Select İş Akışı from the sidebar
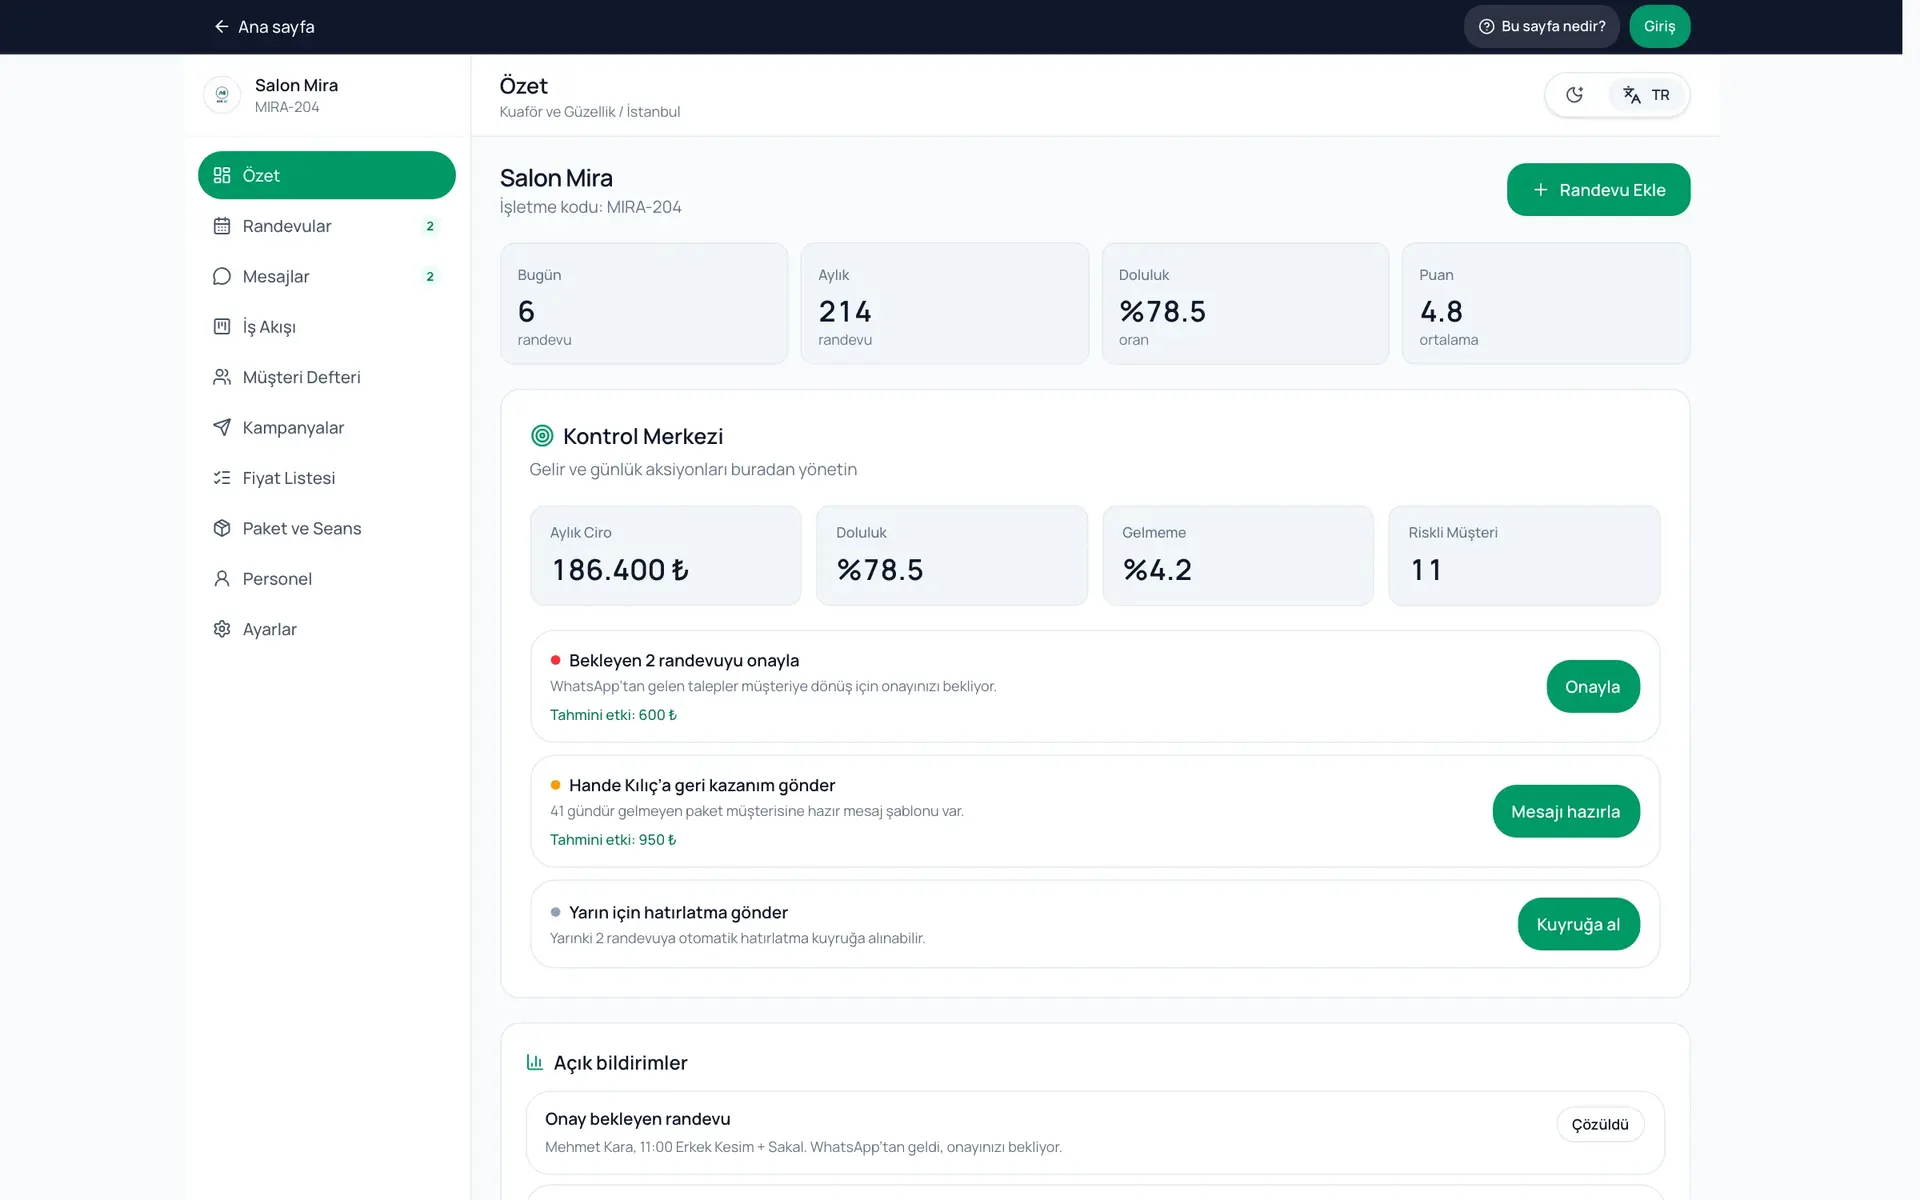The image size is (1920, 1200). (327, 326)
